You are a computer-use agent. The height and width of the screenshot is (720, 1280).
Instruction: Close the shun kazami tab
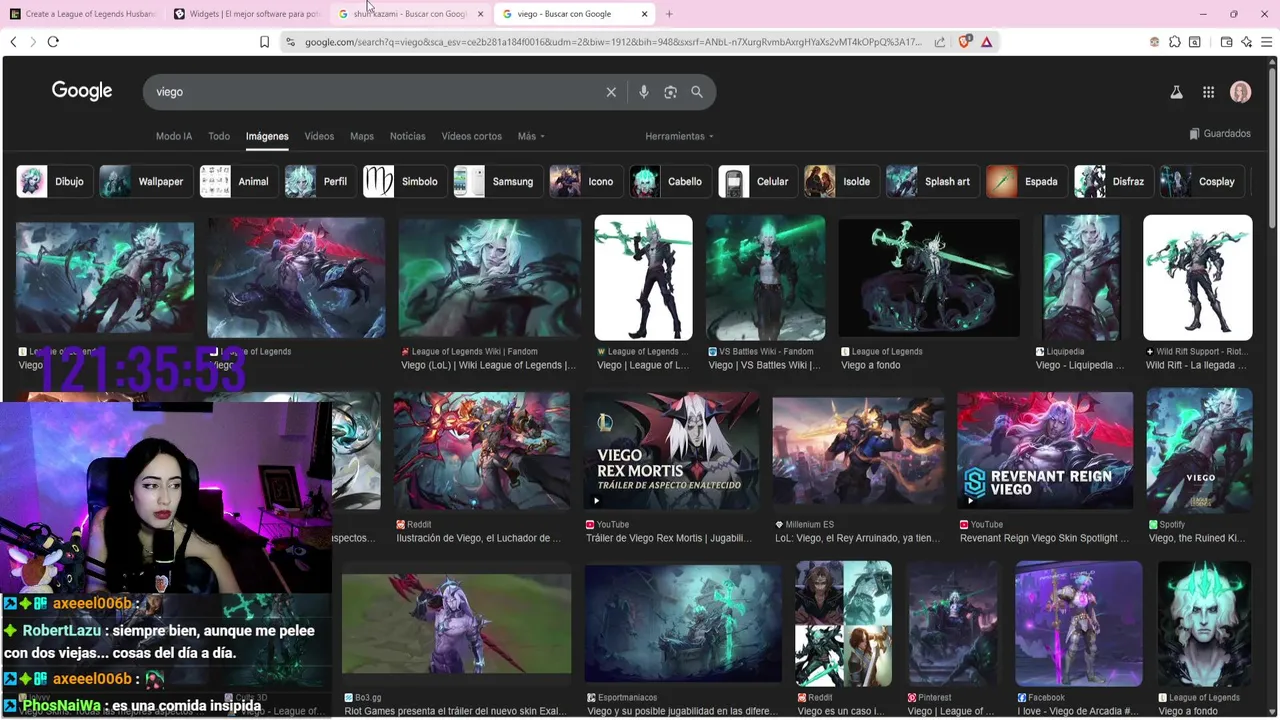pyautogui.click(x=480, y=14)
